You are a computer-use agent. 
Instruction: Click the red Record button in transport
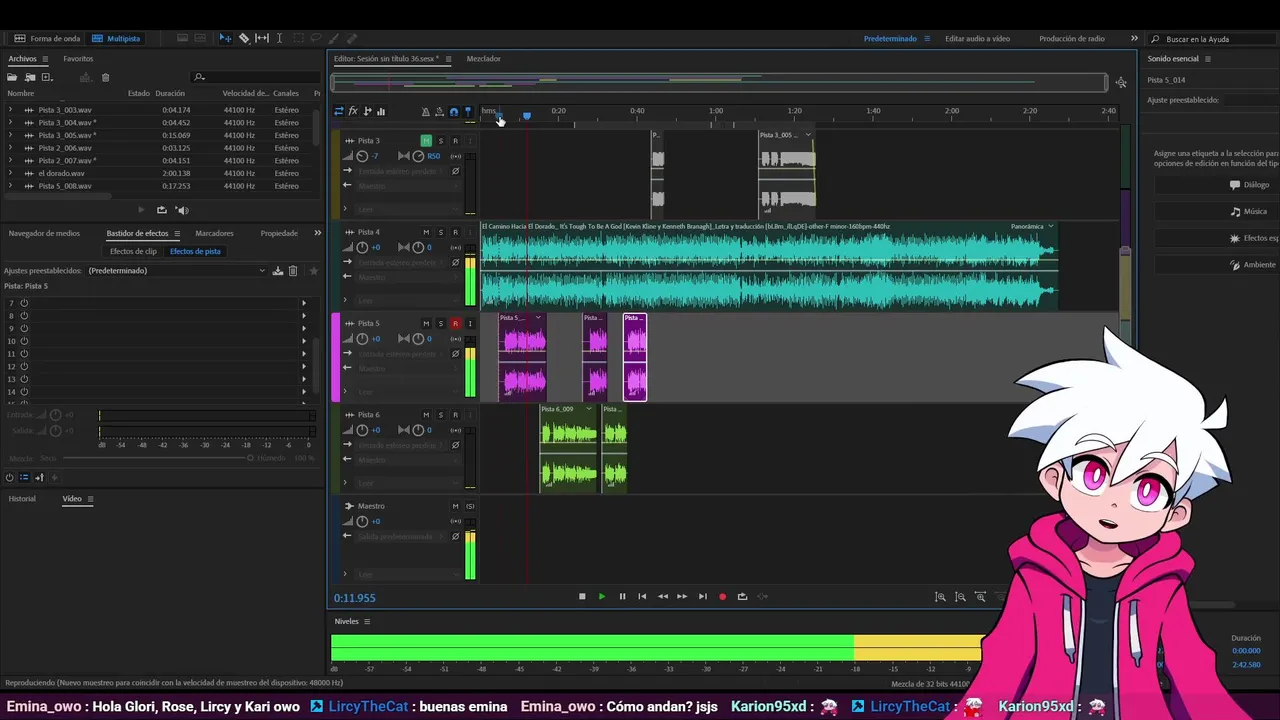[722, 596]
